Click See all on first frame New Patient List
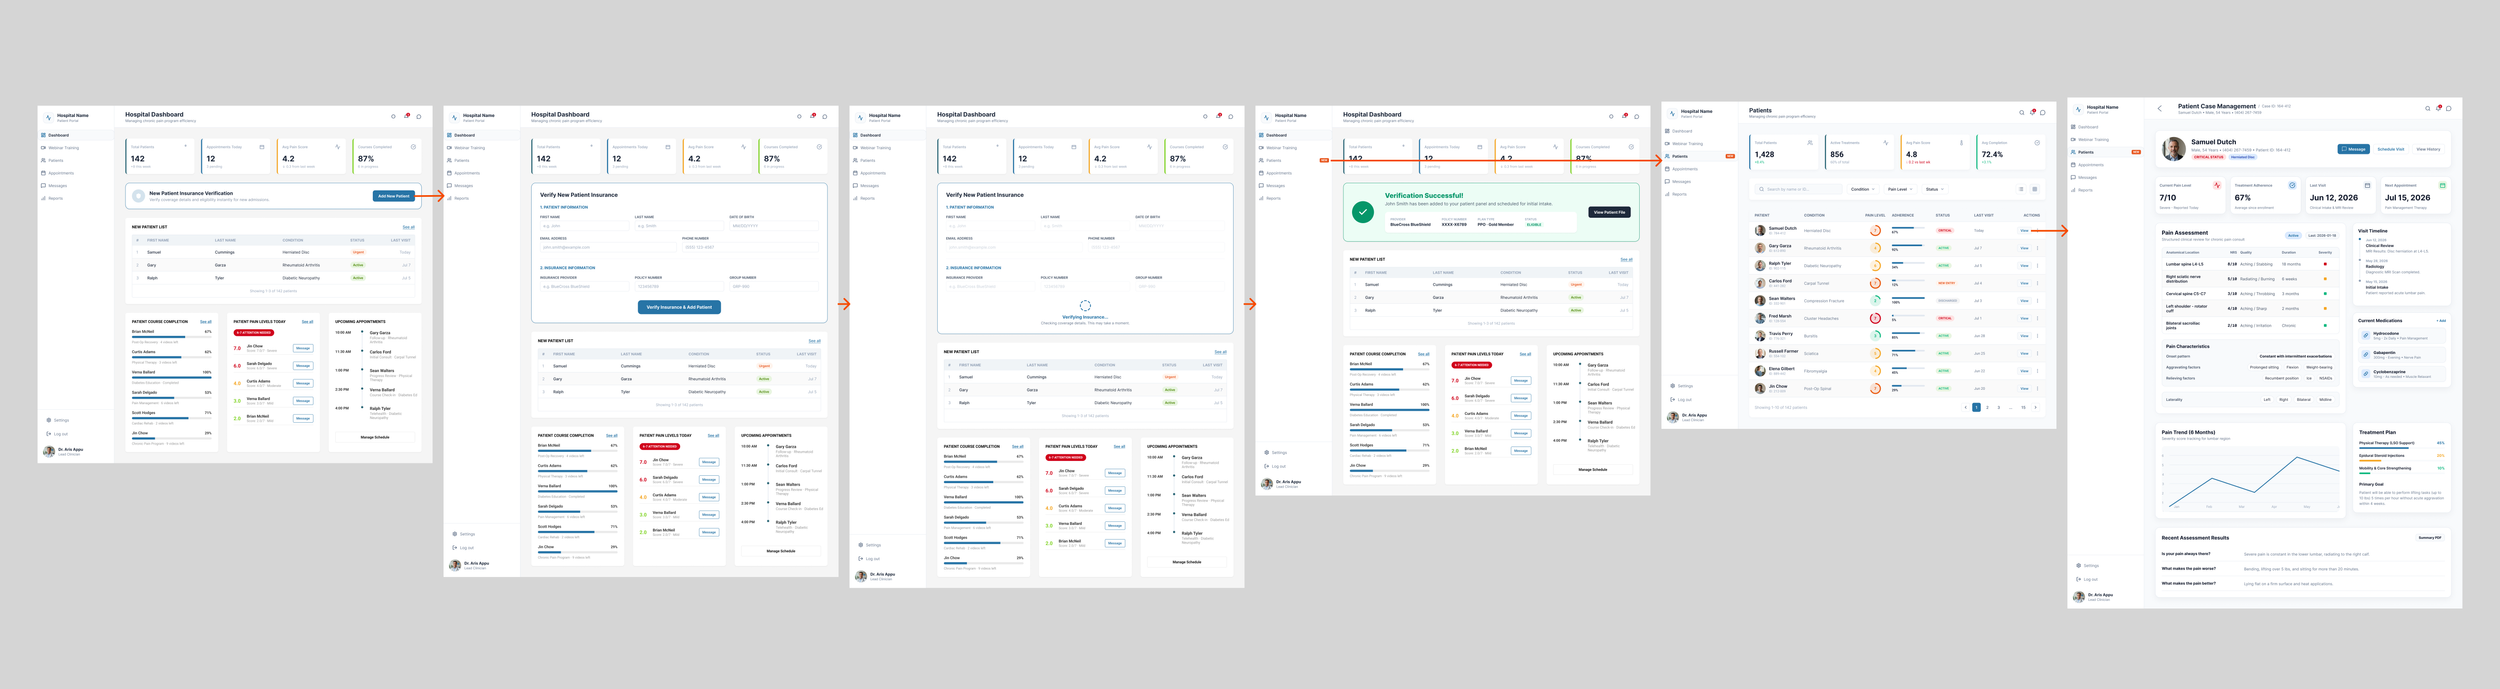 [x=408, y=227]
